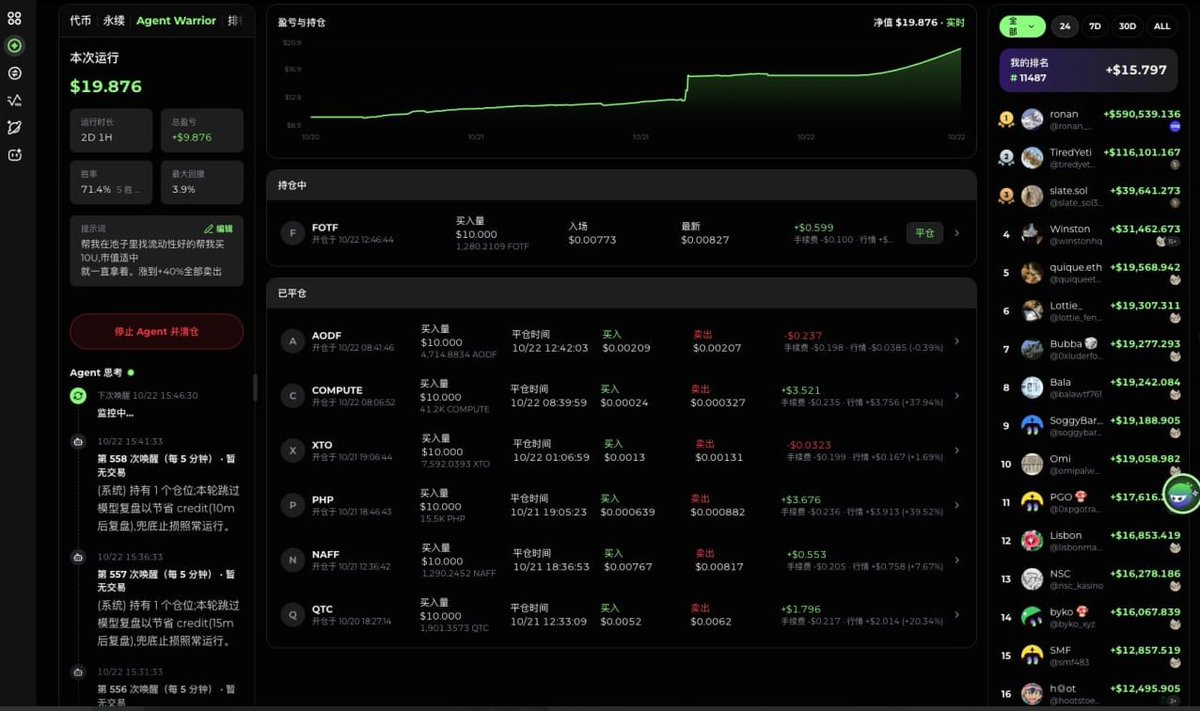Open Bala's profile avatar

pyautogui.click(x=1032, y=387)
